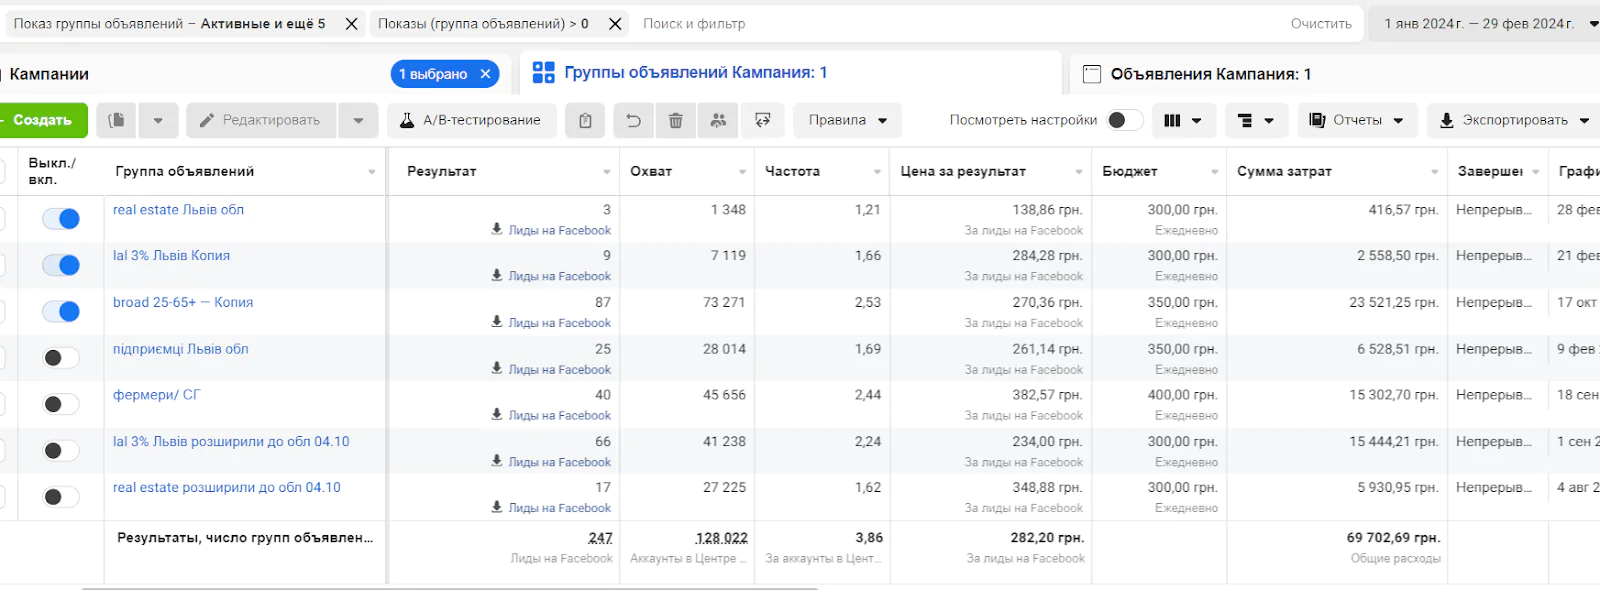
Task: Click the total 247 results value
Action: tap(600, 538)
